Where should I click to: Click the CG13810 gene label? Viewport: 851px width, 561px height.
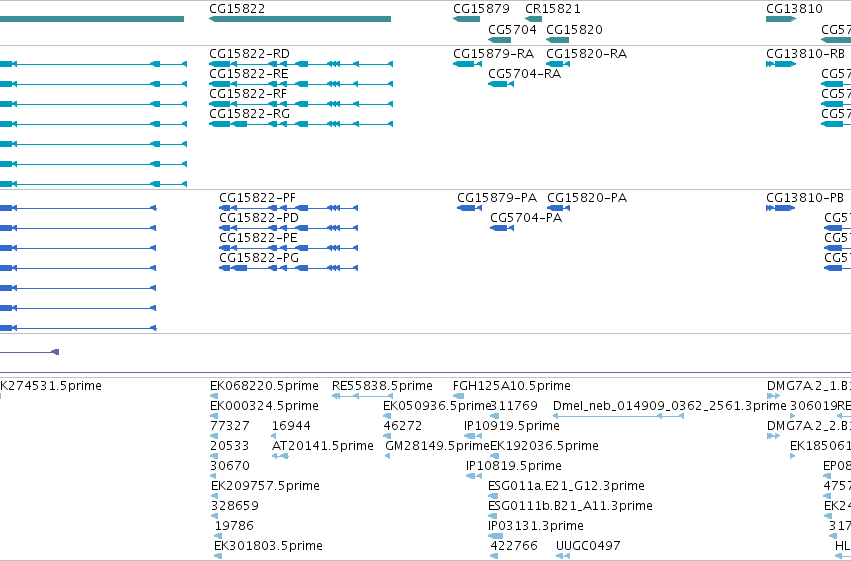point(794,9)
